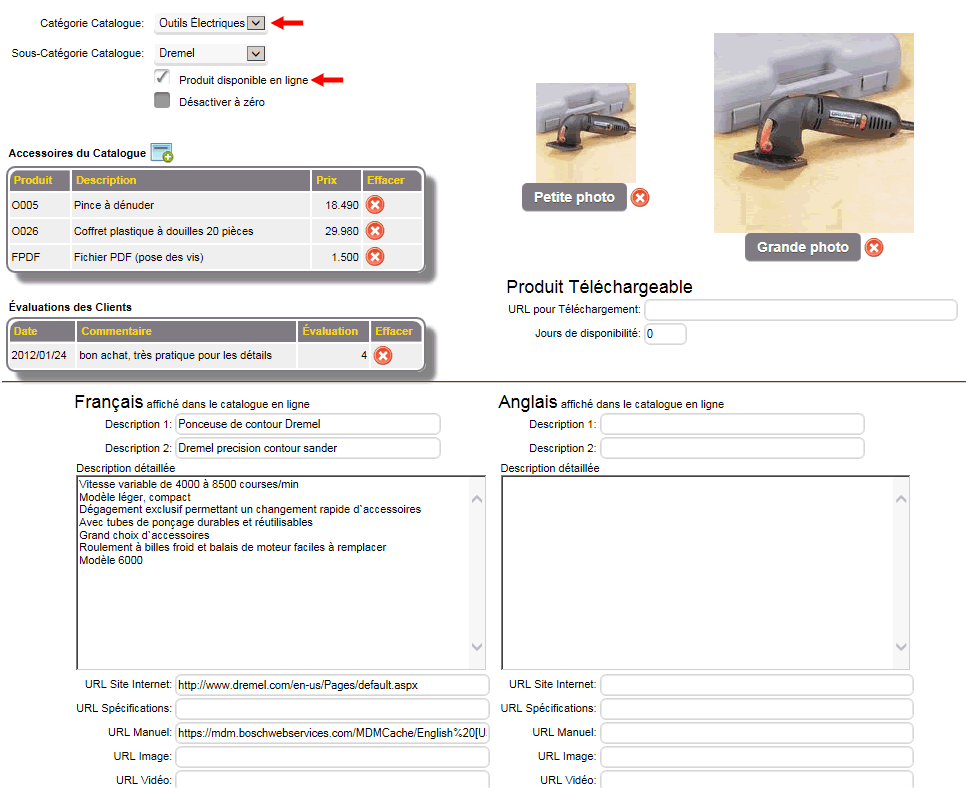966x788 pixels.
Task: Click the Petite photo button
Action: point(574,197)
